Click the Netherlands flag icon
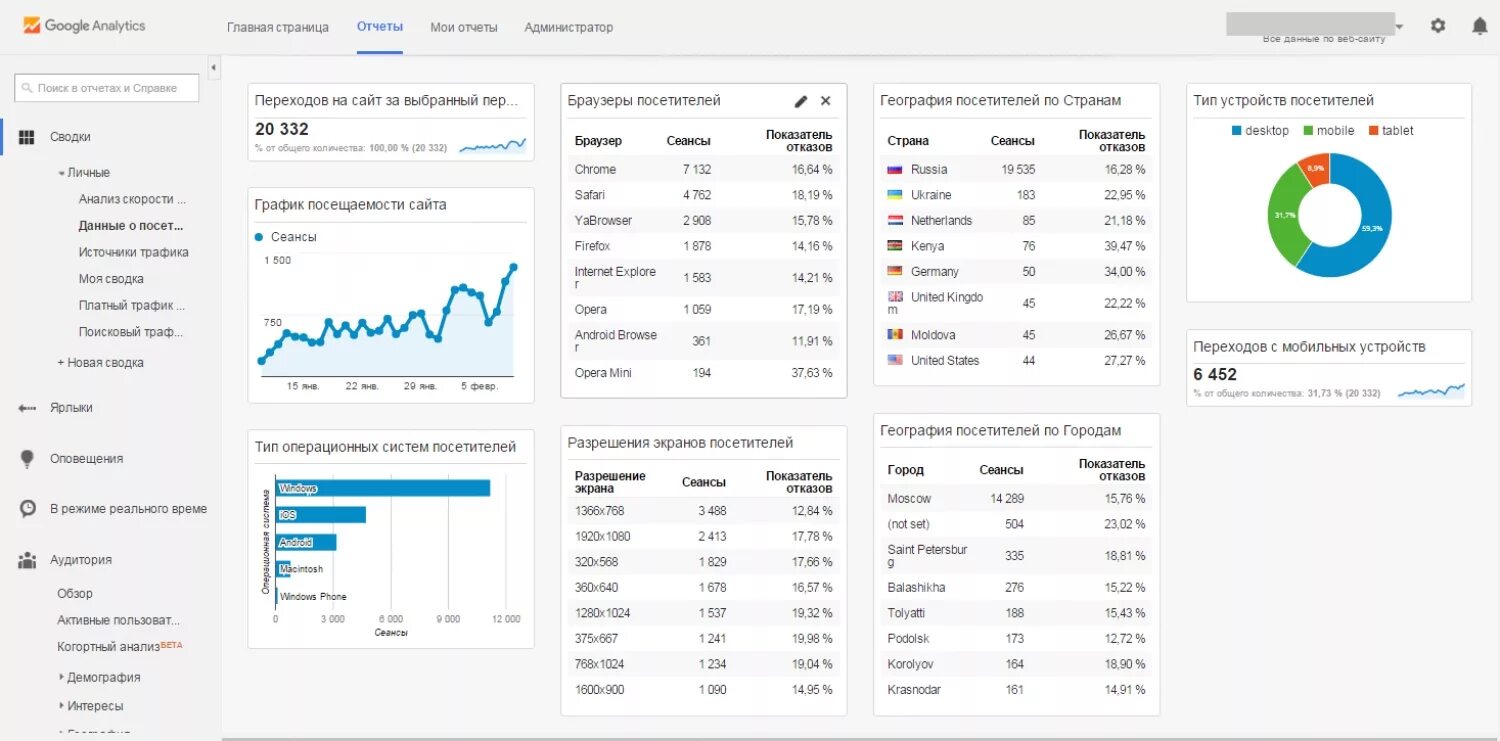The image size is (1500, 741). [895, 220]
